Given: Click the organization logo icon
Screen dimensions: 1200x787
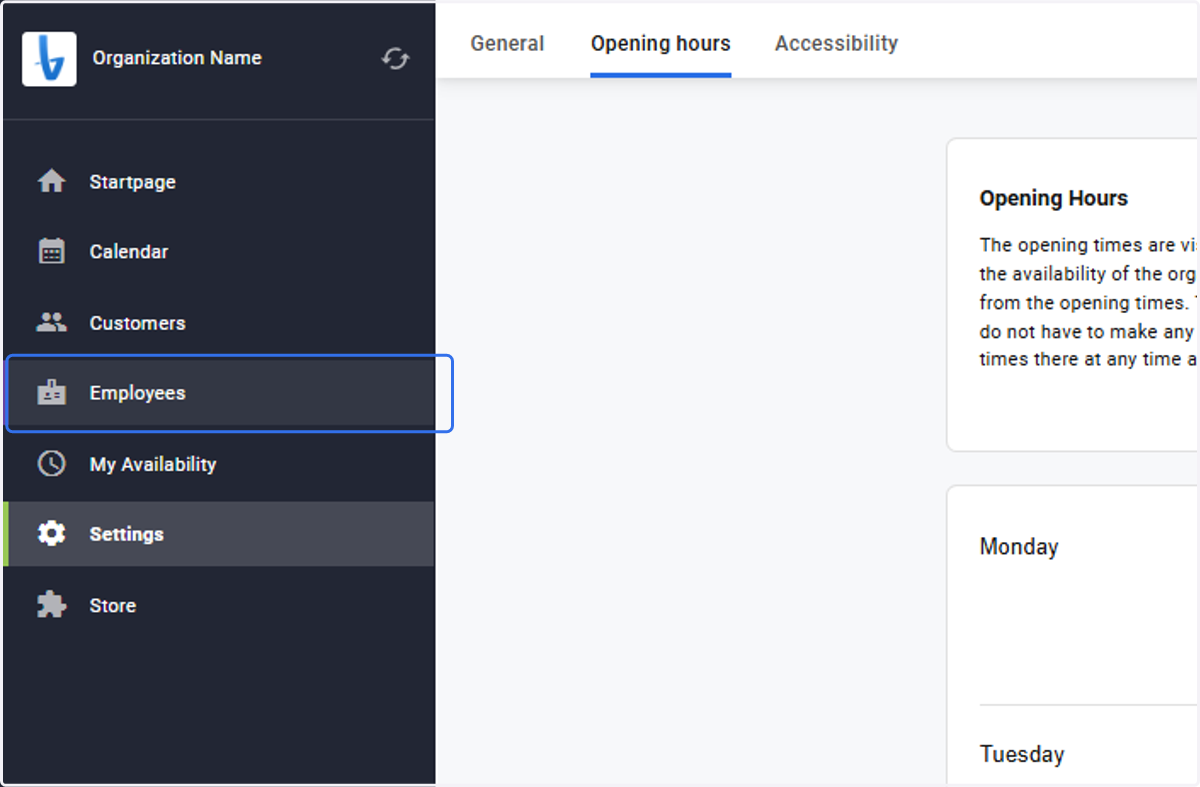Looking at the screenshot, I should (49, 59).
